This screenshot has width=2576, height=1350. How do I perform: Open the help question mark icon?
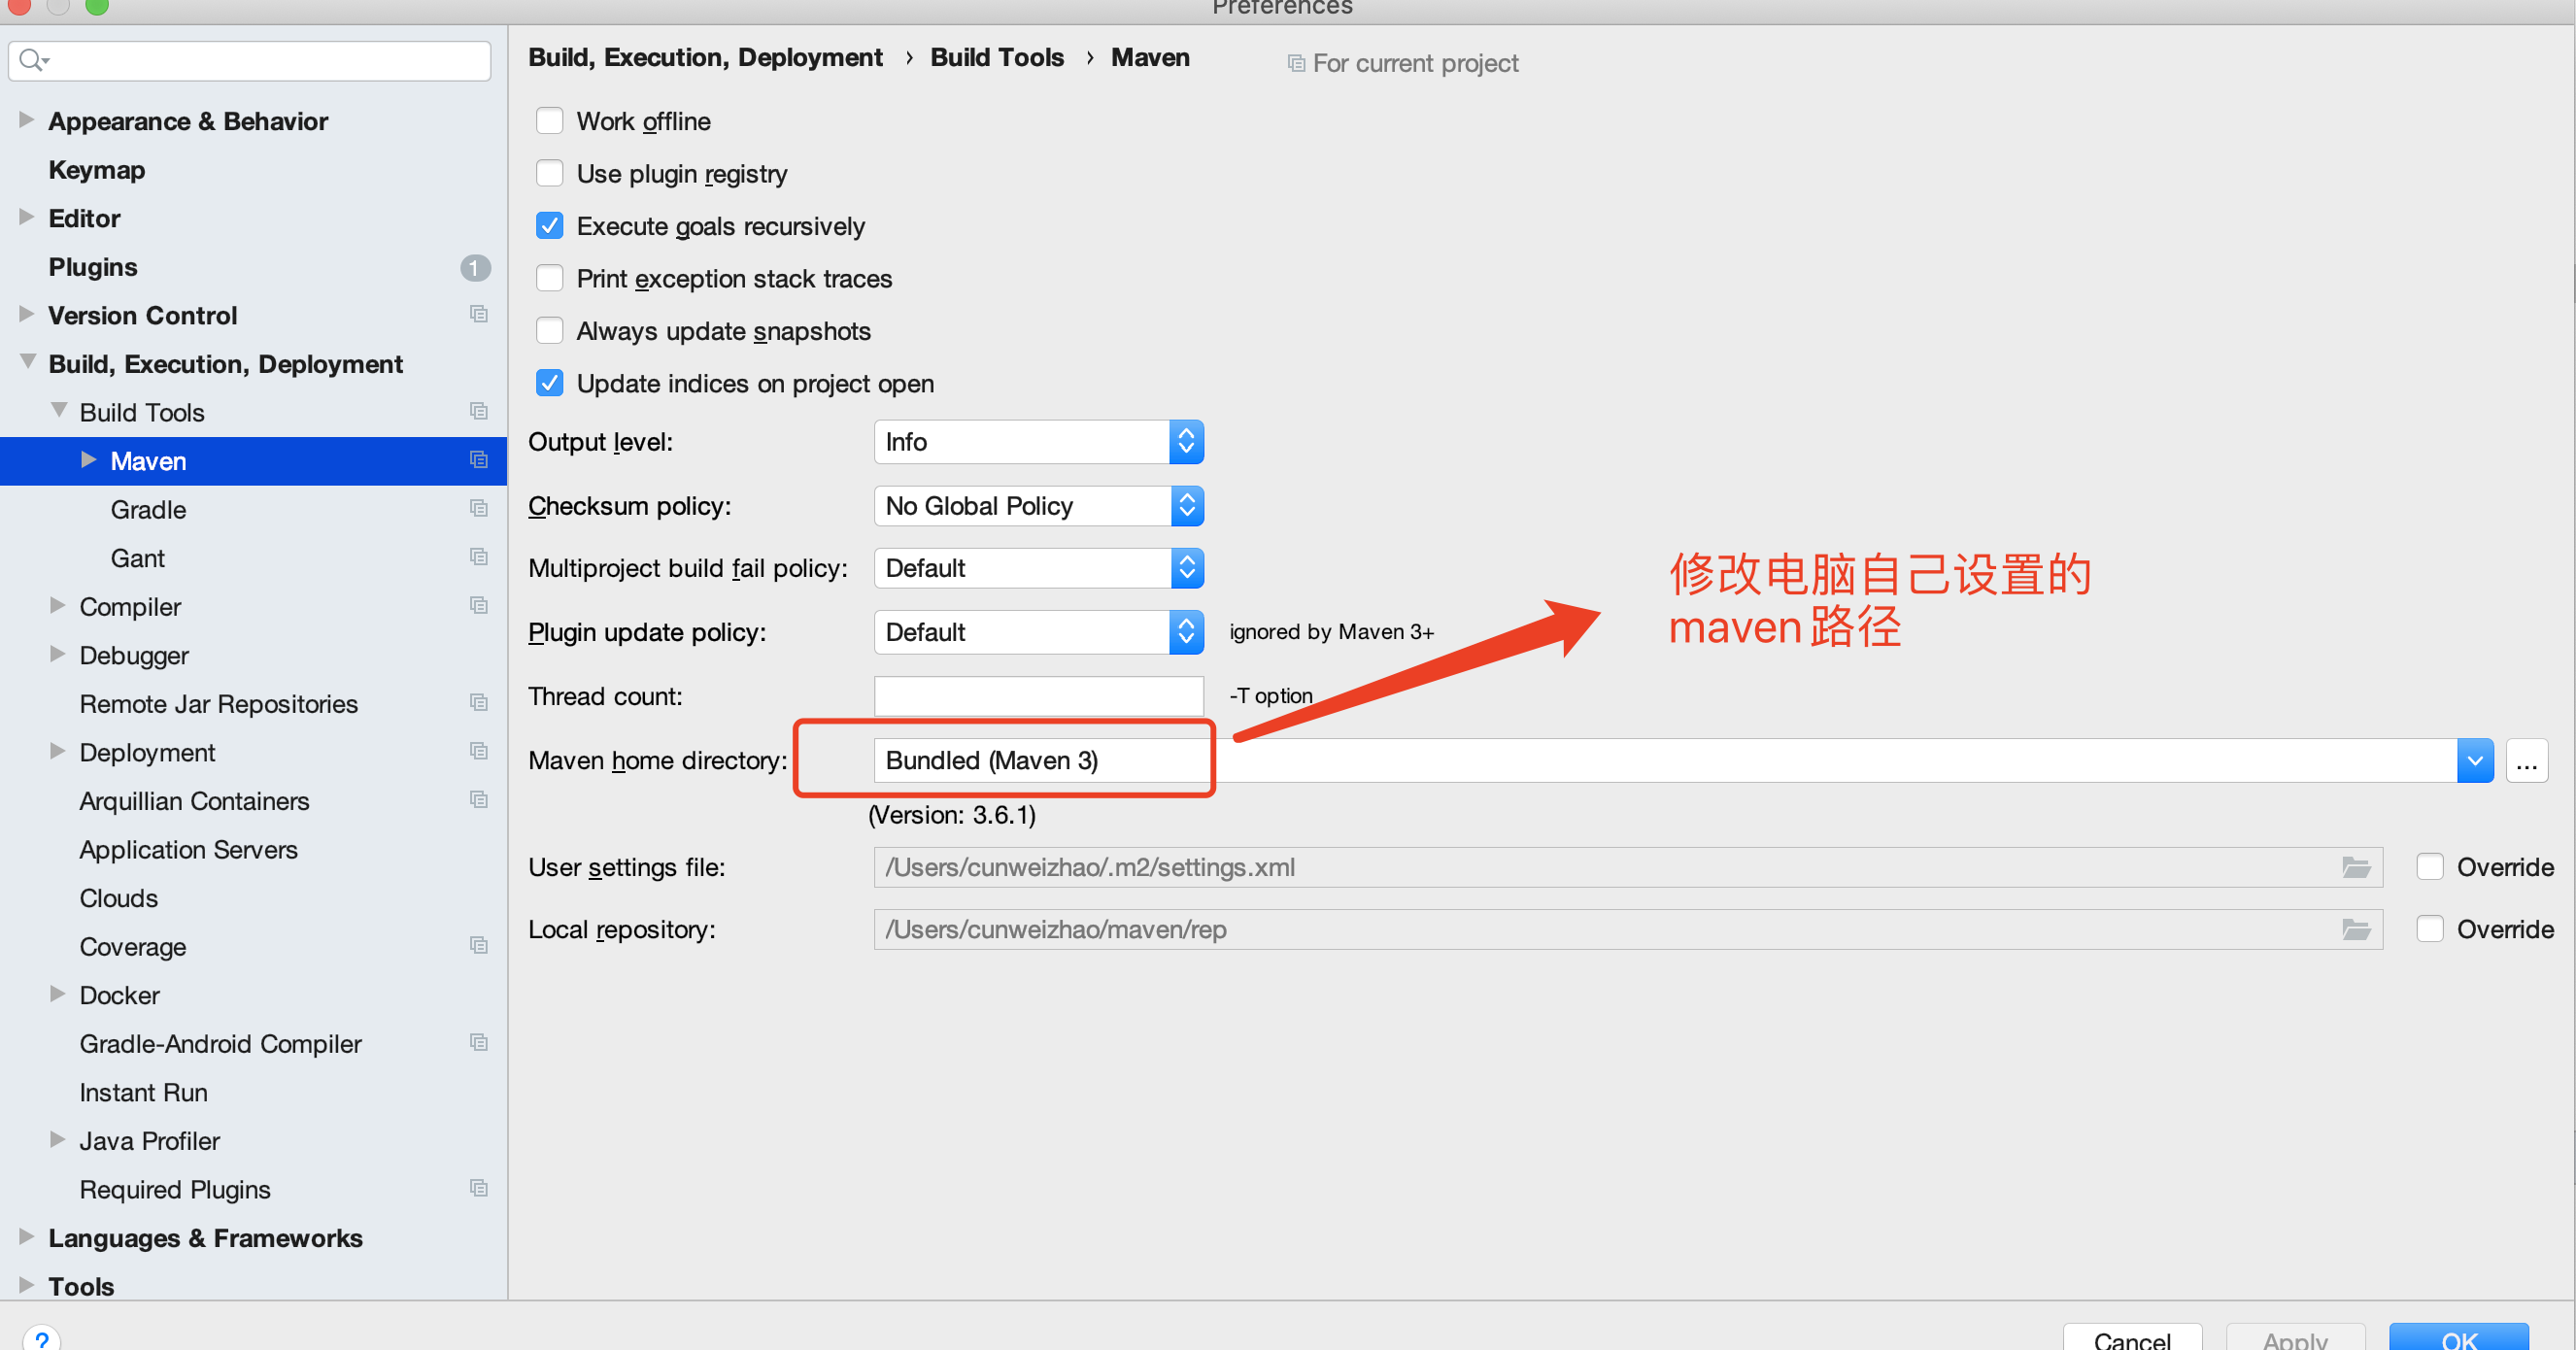click(42, 1338)
